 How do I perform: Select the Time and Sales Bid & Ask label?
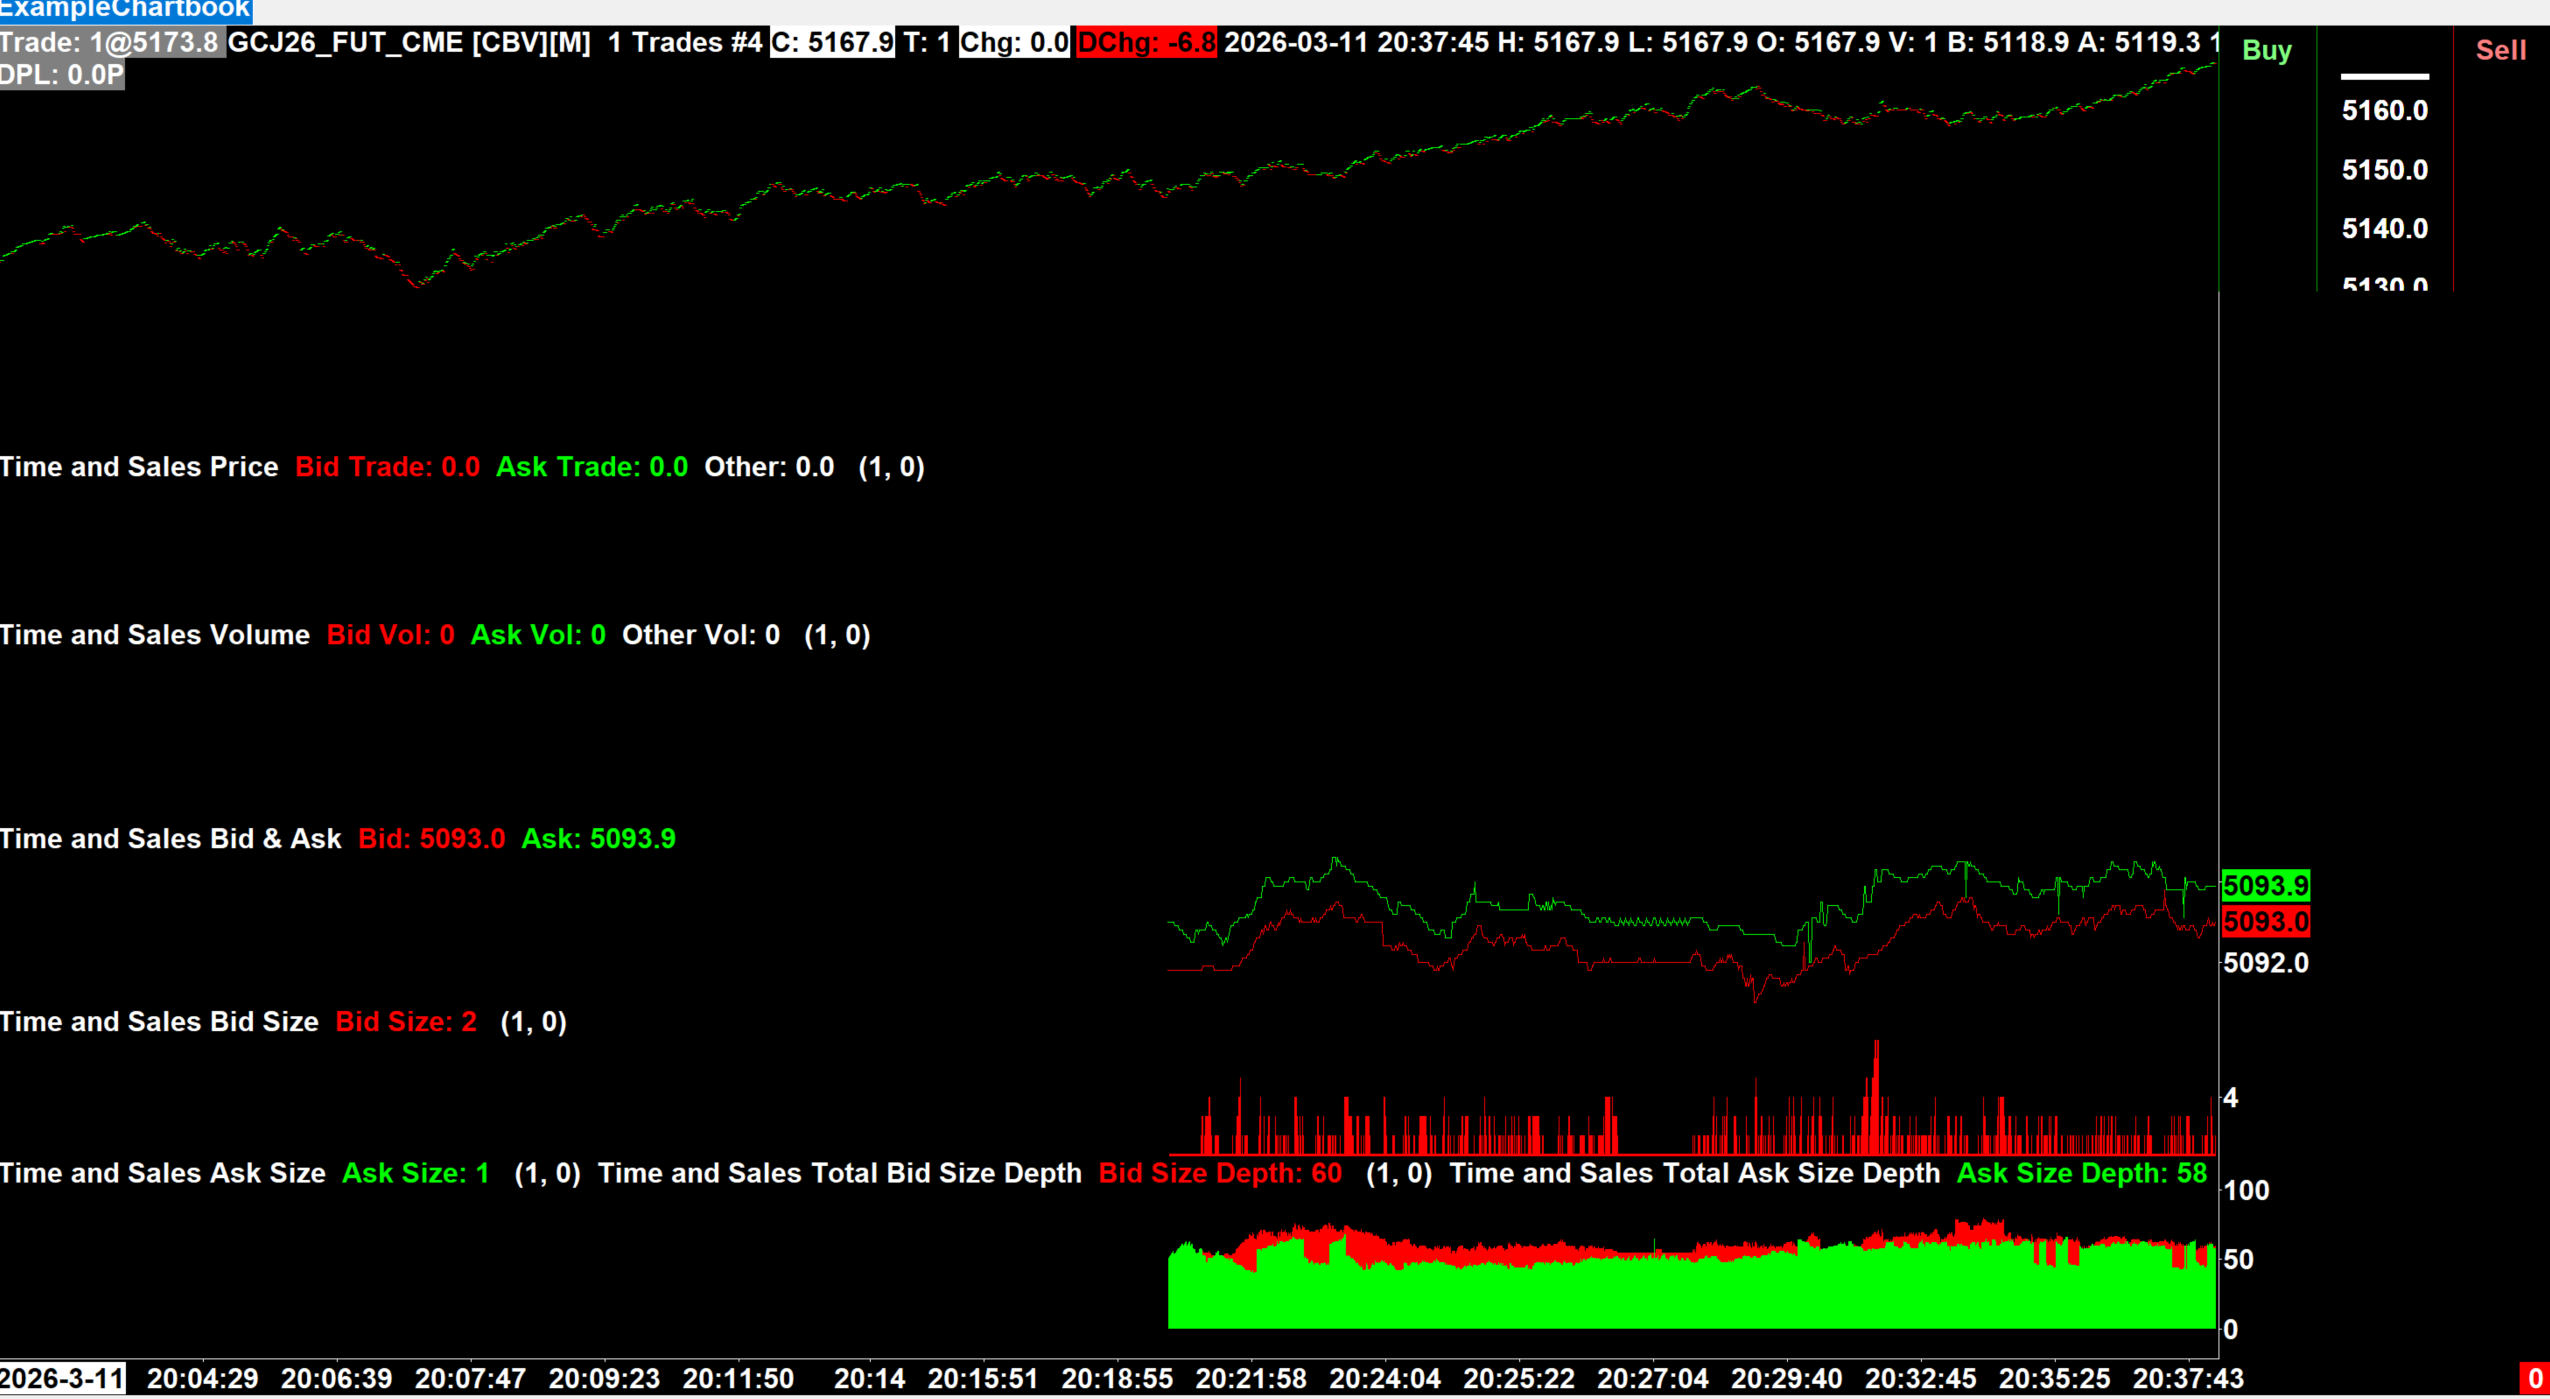pos(171,839)
